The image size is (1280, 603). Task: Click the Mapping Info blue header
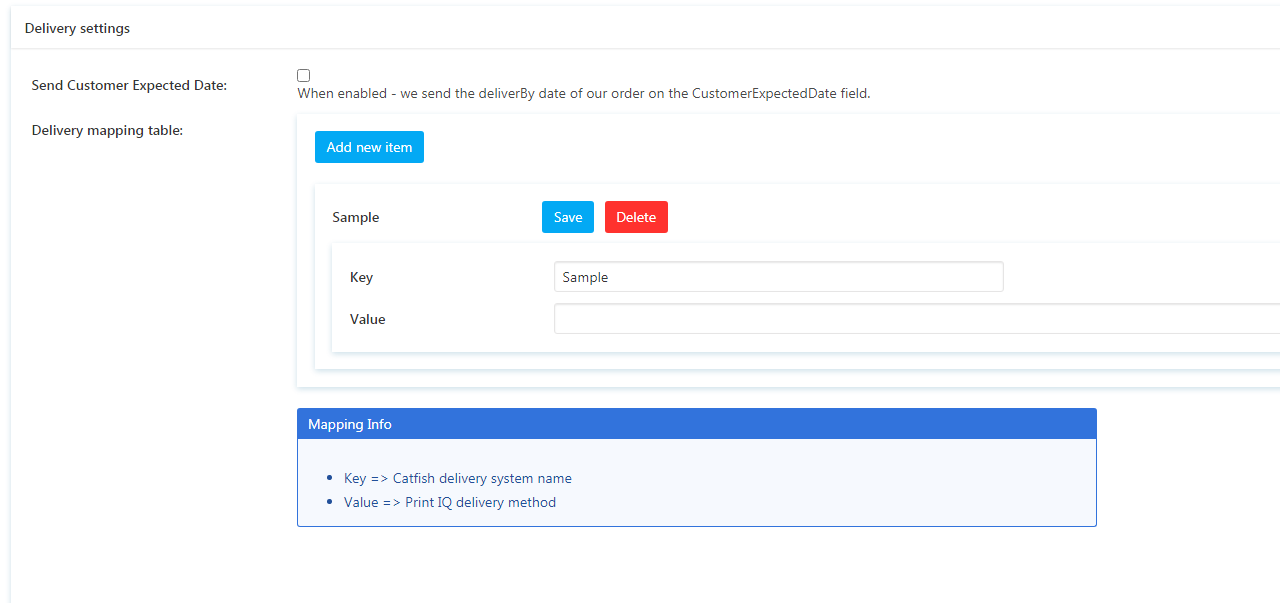696,424
